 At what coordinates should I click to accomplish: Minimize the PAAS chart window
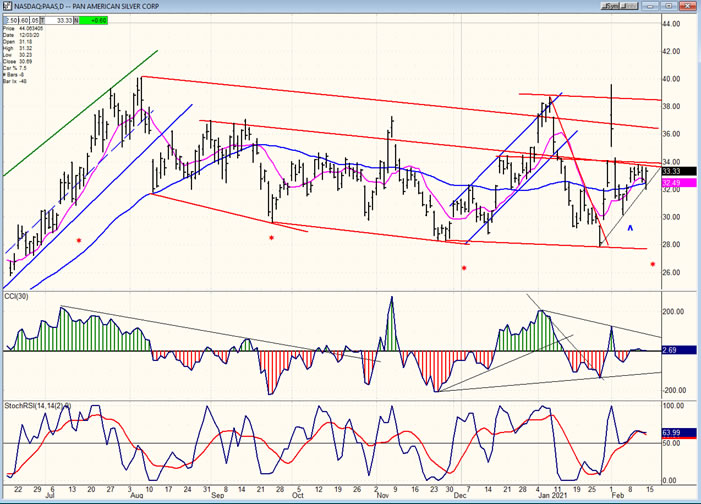tap(650, 6)
